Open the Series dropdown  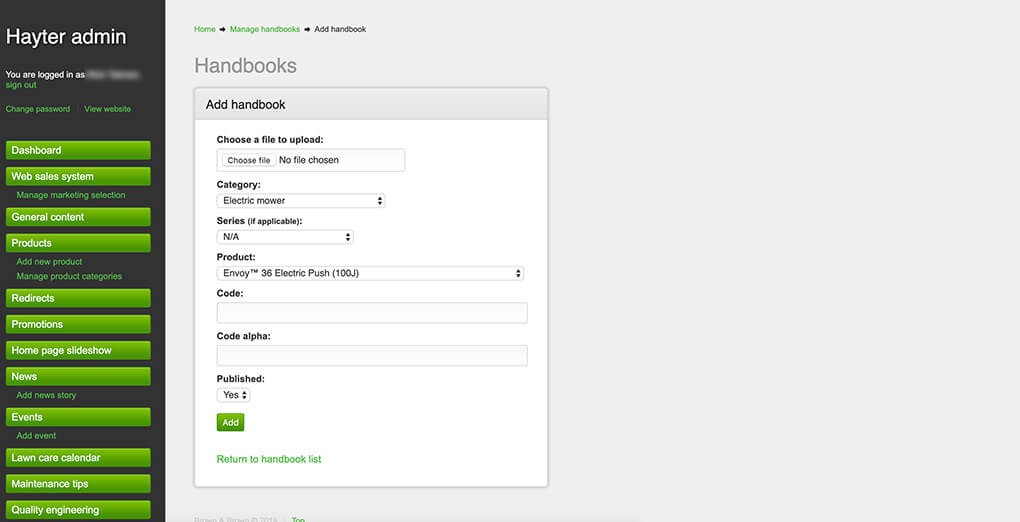[x=285, y=237]
